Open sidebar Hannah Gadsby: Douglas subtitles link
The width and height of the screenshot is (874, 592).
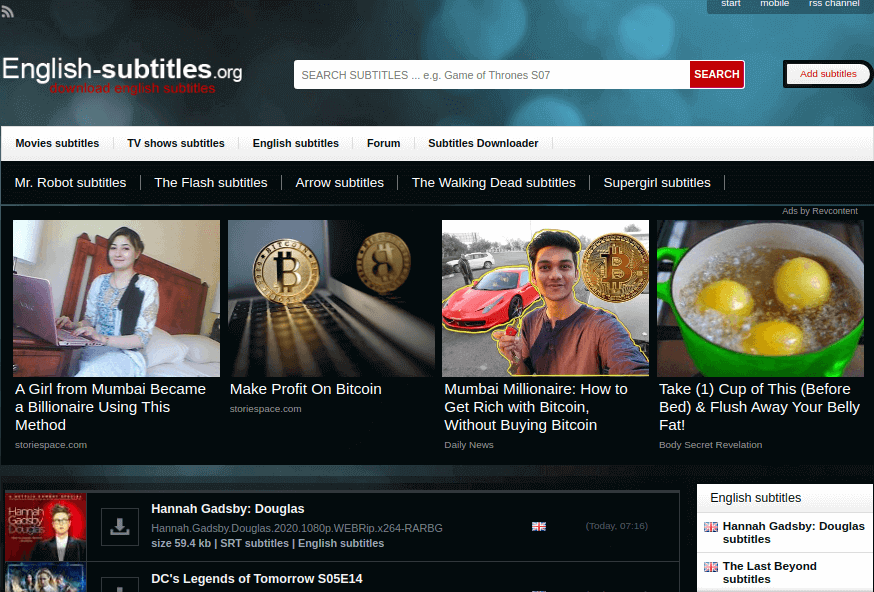793,532
